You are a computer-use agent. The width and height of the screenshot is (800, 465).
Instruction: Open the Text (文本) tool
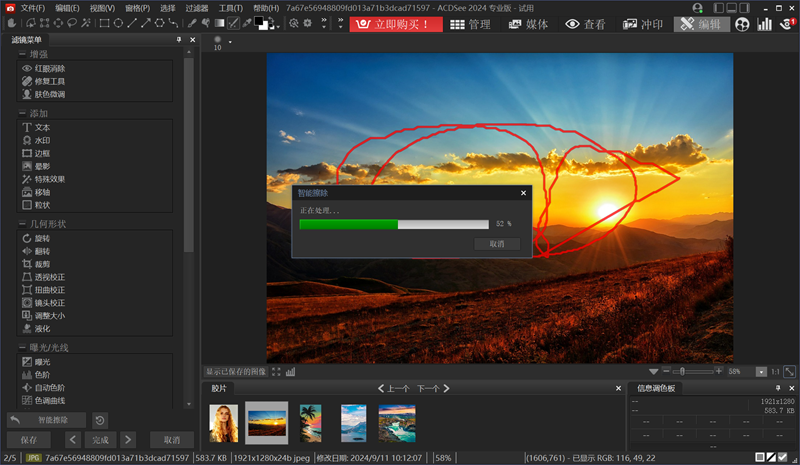tap(42, 128)
